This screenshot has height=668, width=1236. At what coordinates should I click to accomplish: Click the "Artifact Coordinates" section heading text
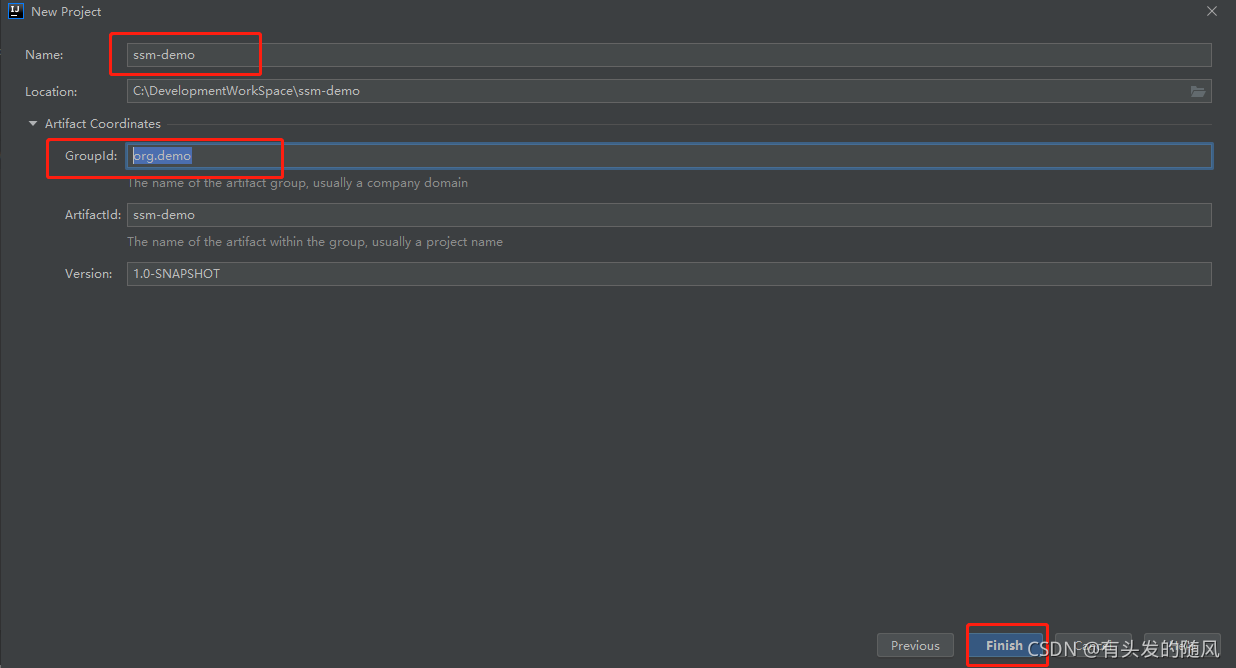point(103,124)
